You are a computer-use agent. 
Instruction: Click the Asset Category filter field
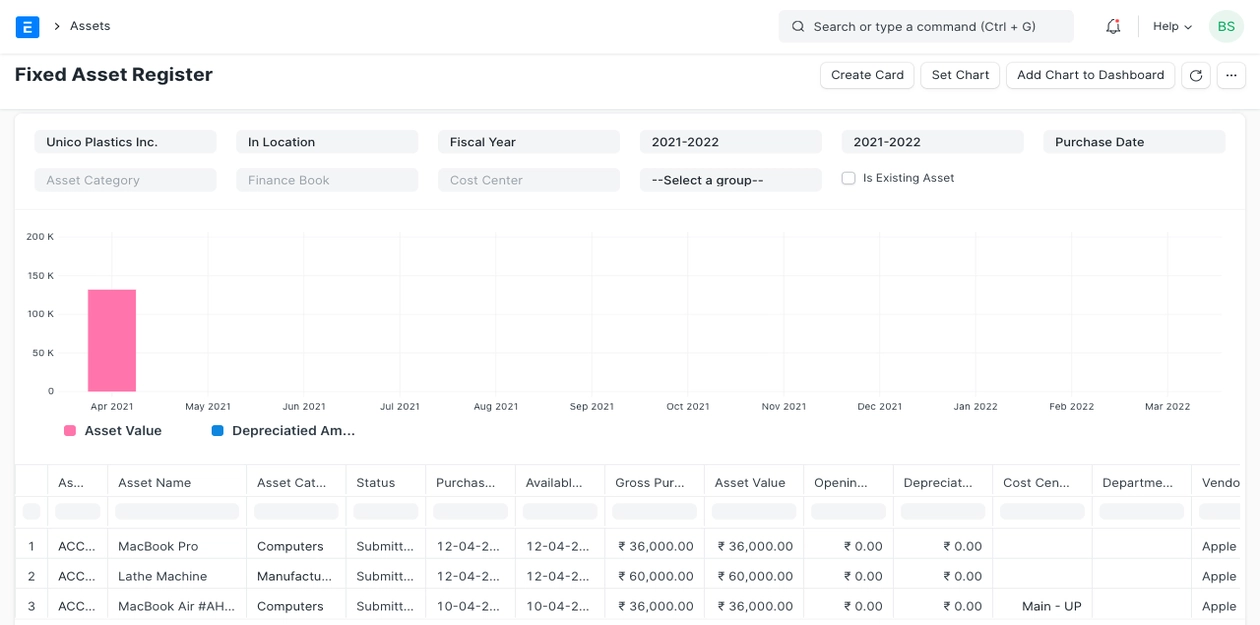click(125, 180)
